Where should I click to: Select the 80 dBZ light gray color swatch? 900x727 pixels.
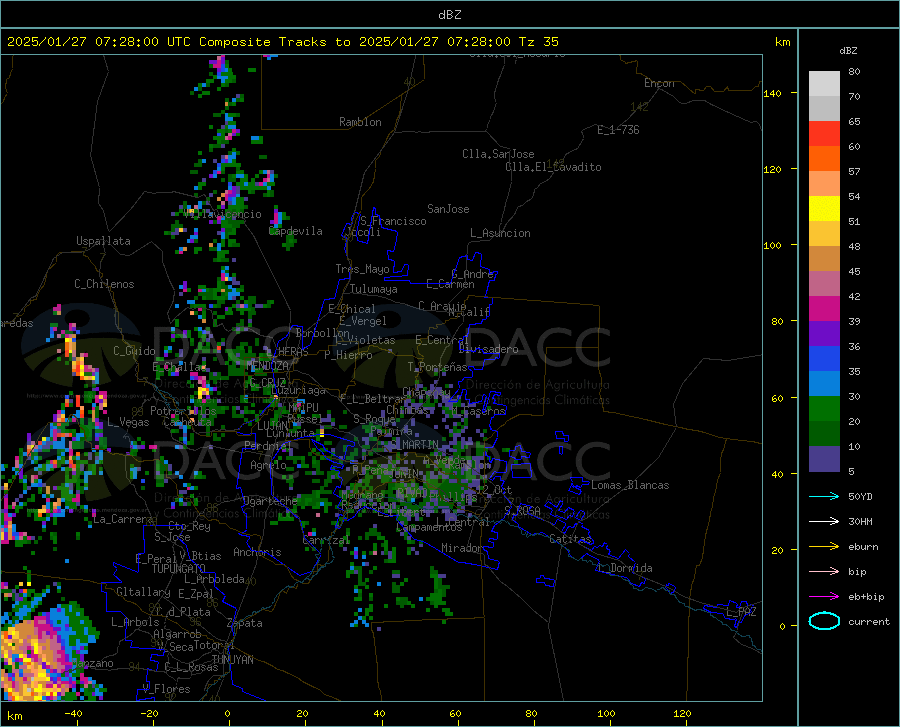824,84
